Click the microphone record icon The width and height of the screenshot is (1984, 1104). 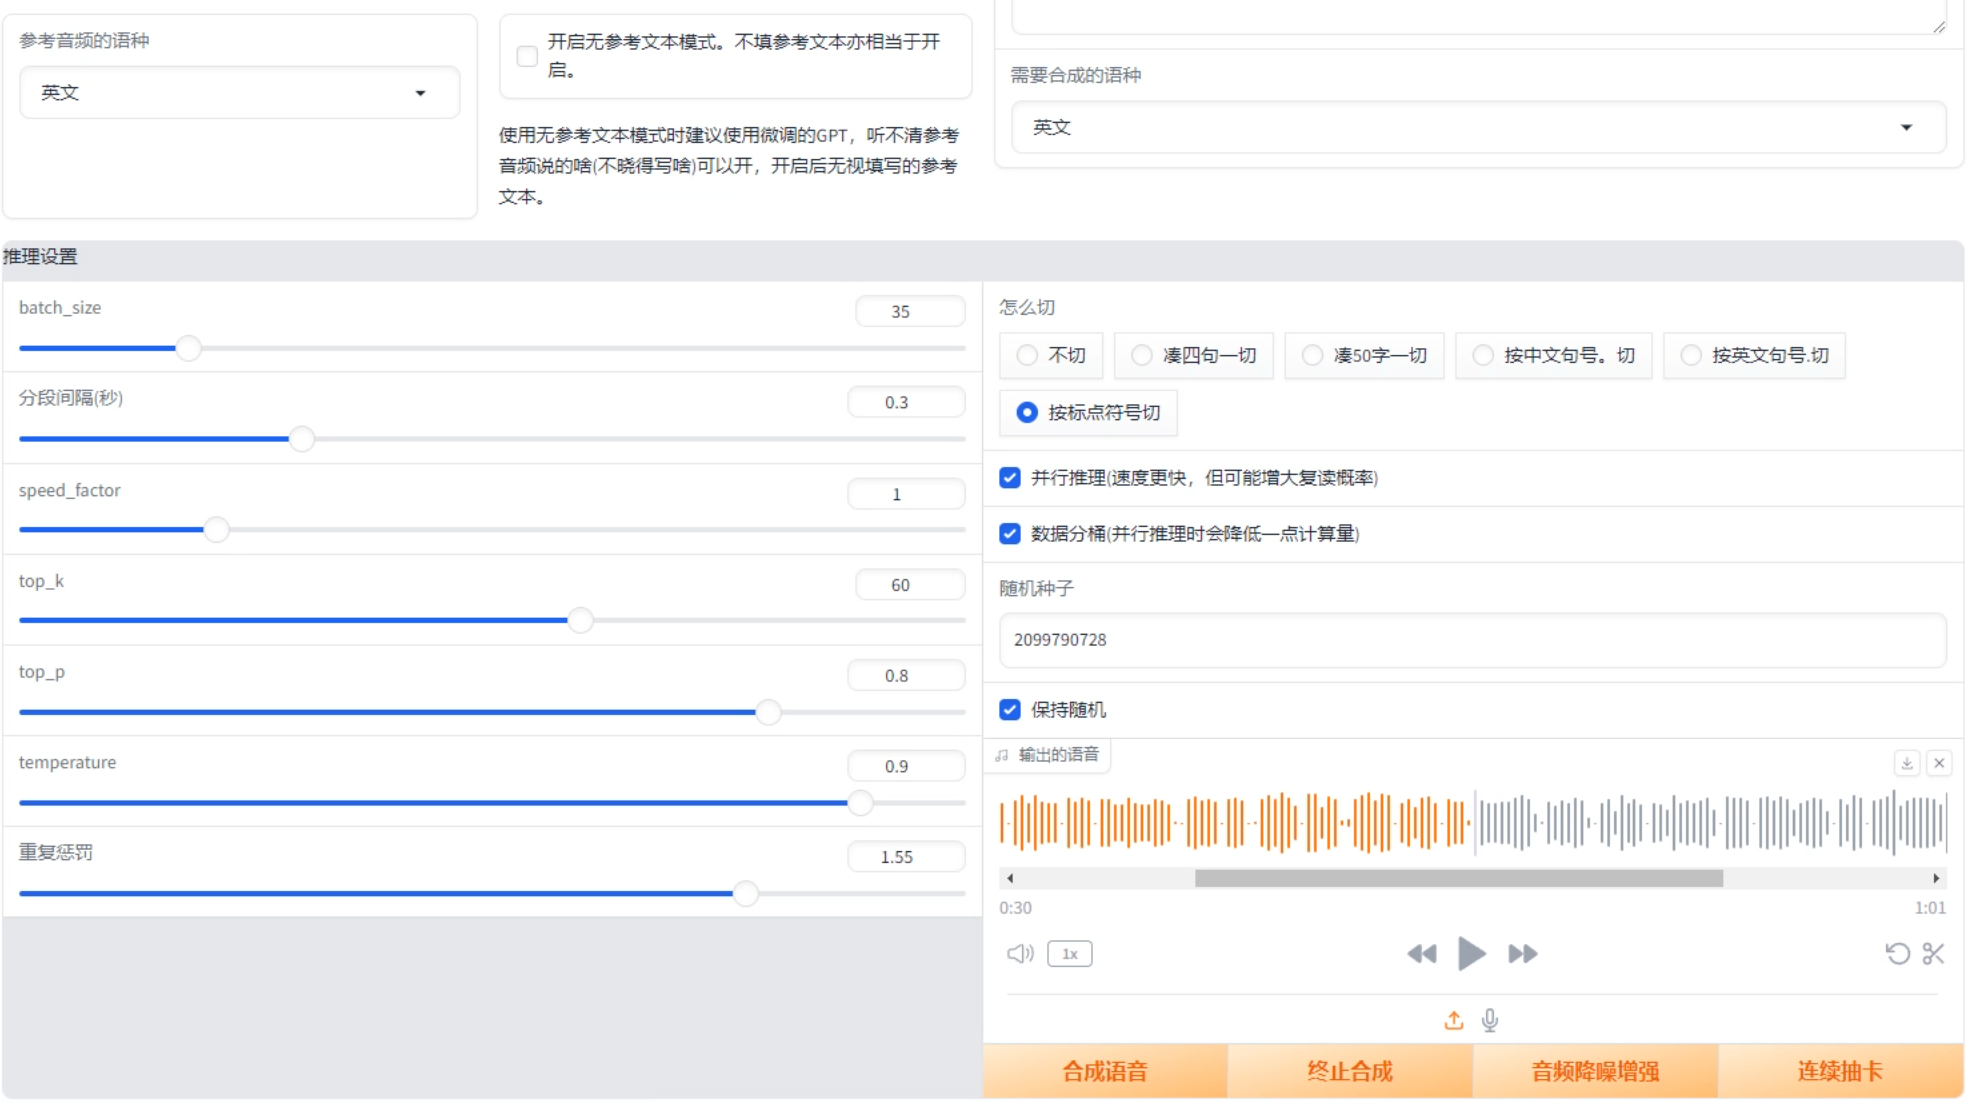(x=1490, y=1020)
